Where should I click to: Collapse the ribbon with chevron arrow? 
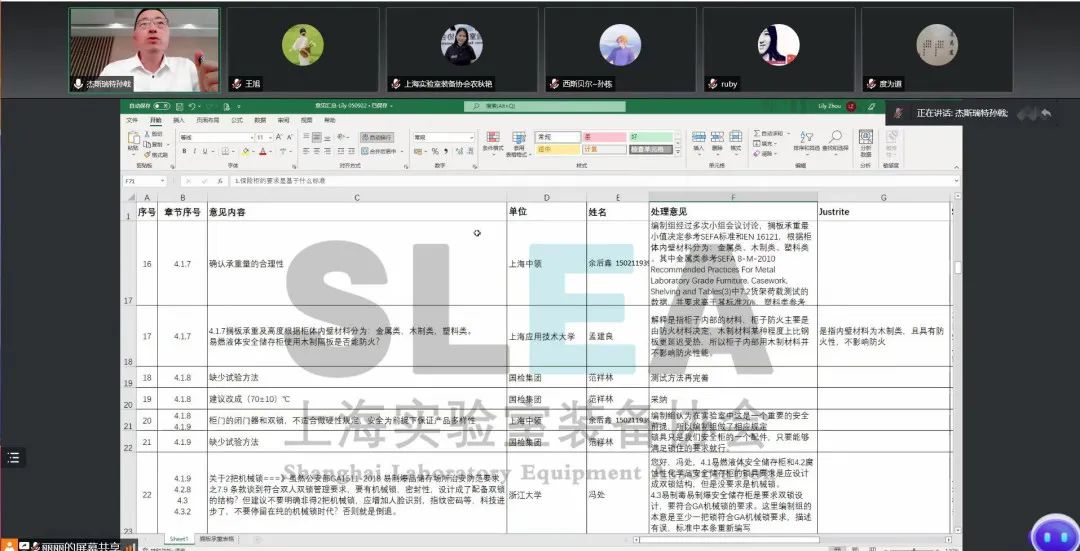(956, 167)
